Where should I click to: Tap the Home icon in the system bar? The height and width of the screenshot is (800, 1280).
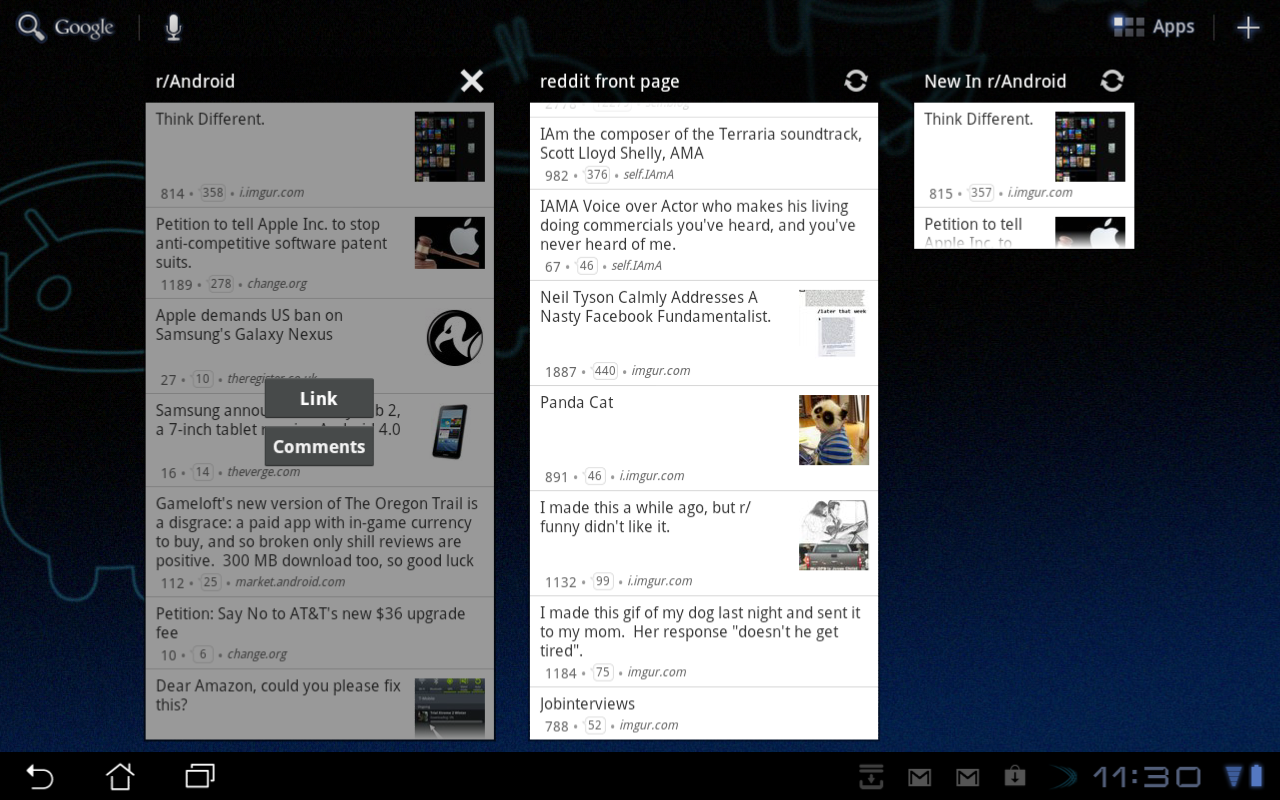click(x=120, y=776)
